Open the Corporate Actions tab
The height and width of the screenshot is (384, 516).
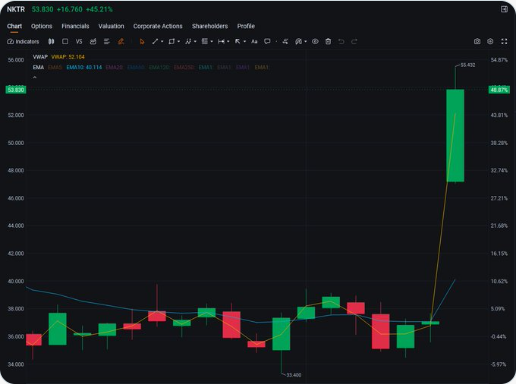[158, 26]
